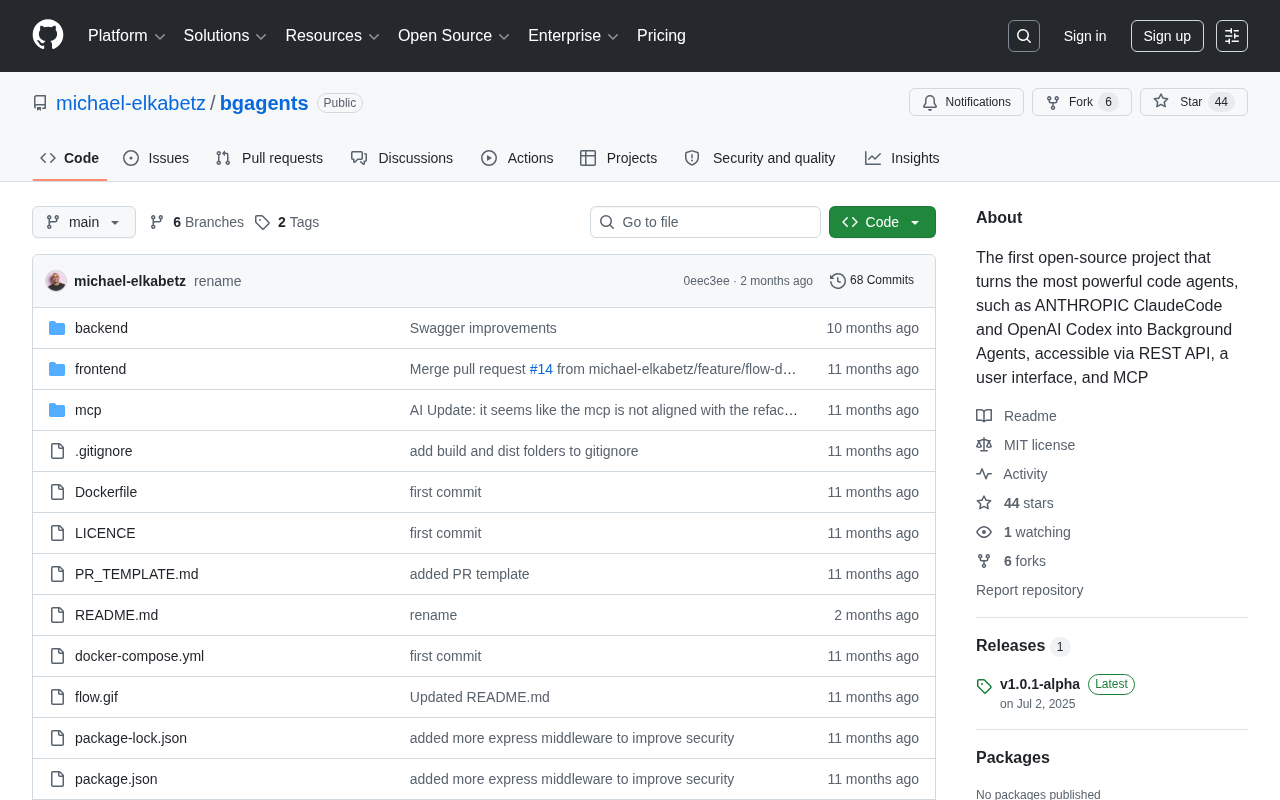Screen dimensions: 1280x800
Task: Open commit hash 0eec3ee
Action: (706, 281)
